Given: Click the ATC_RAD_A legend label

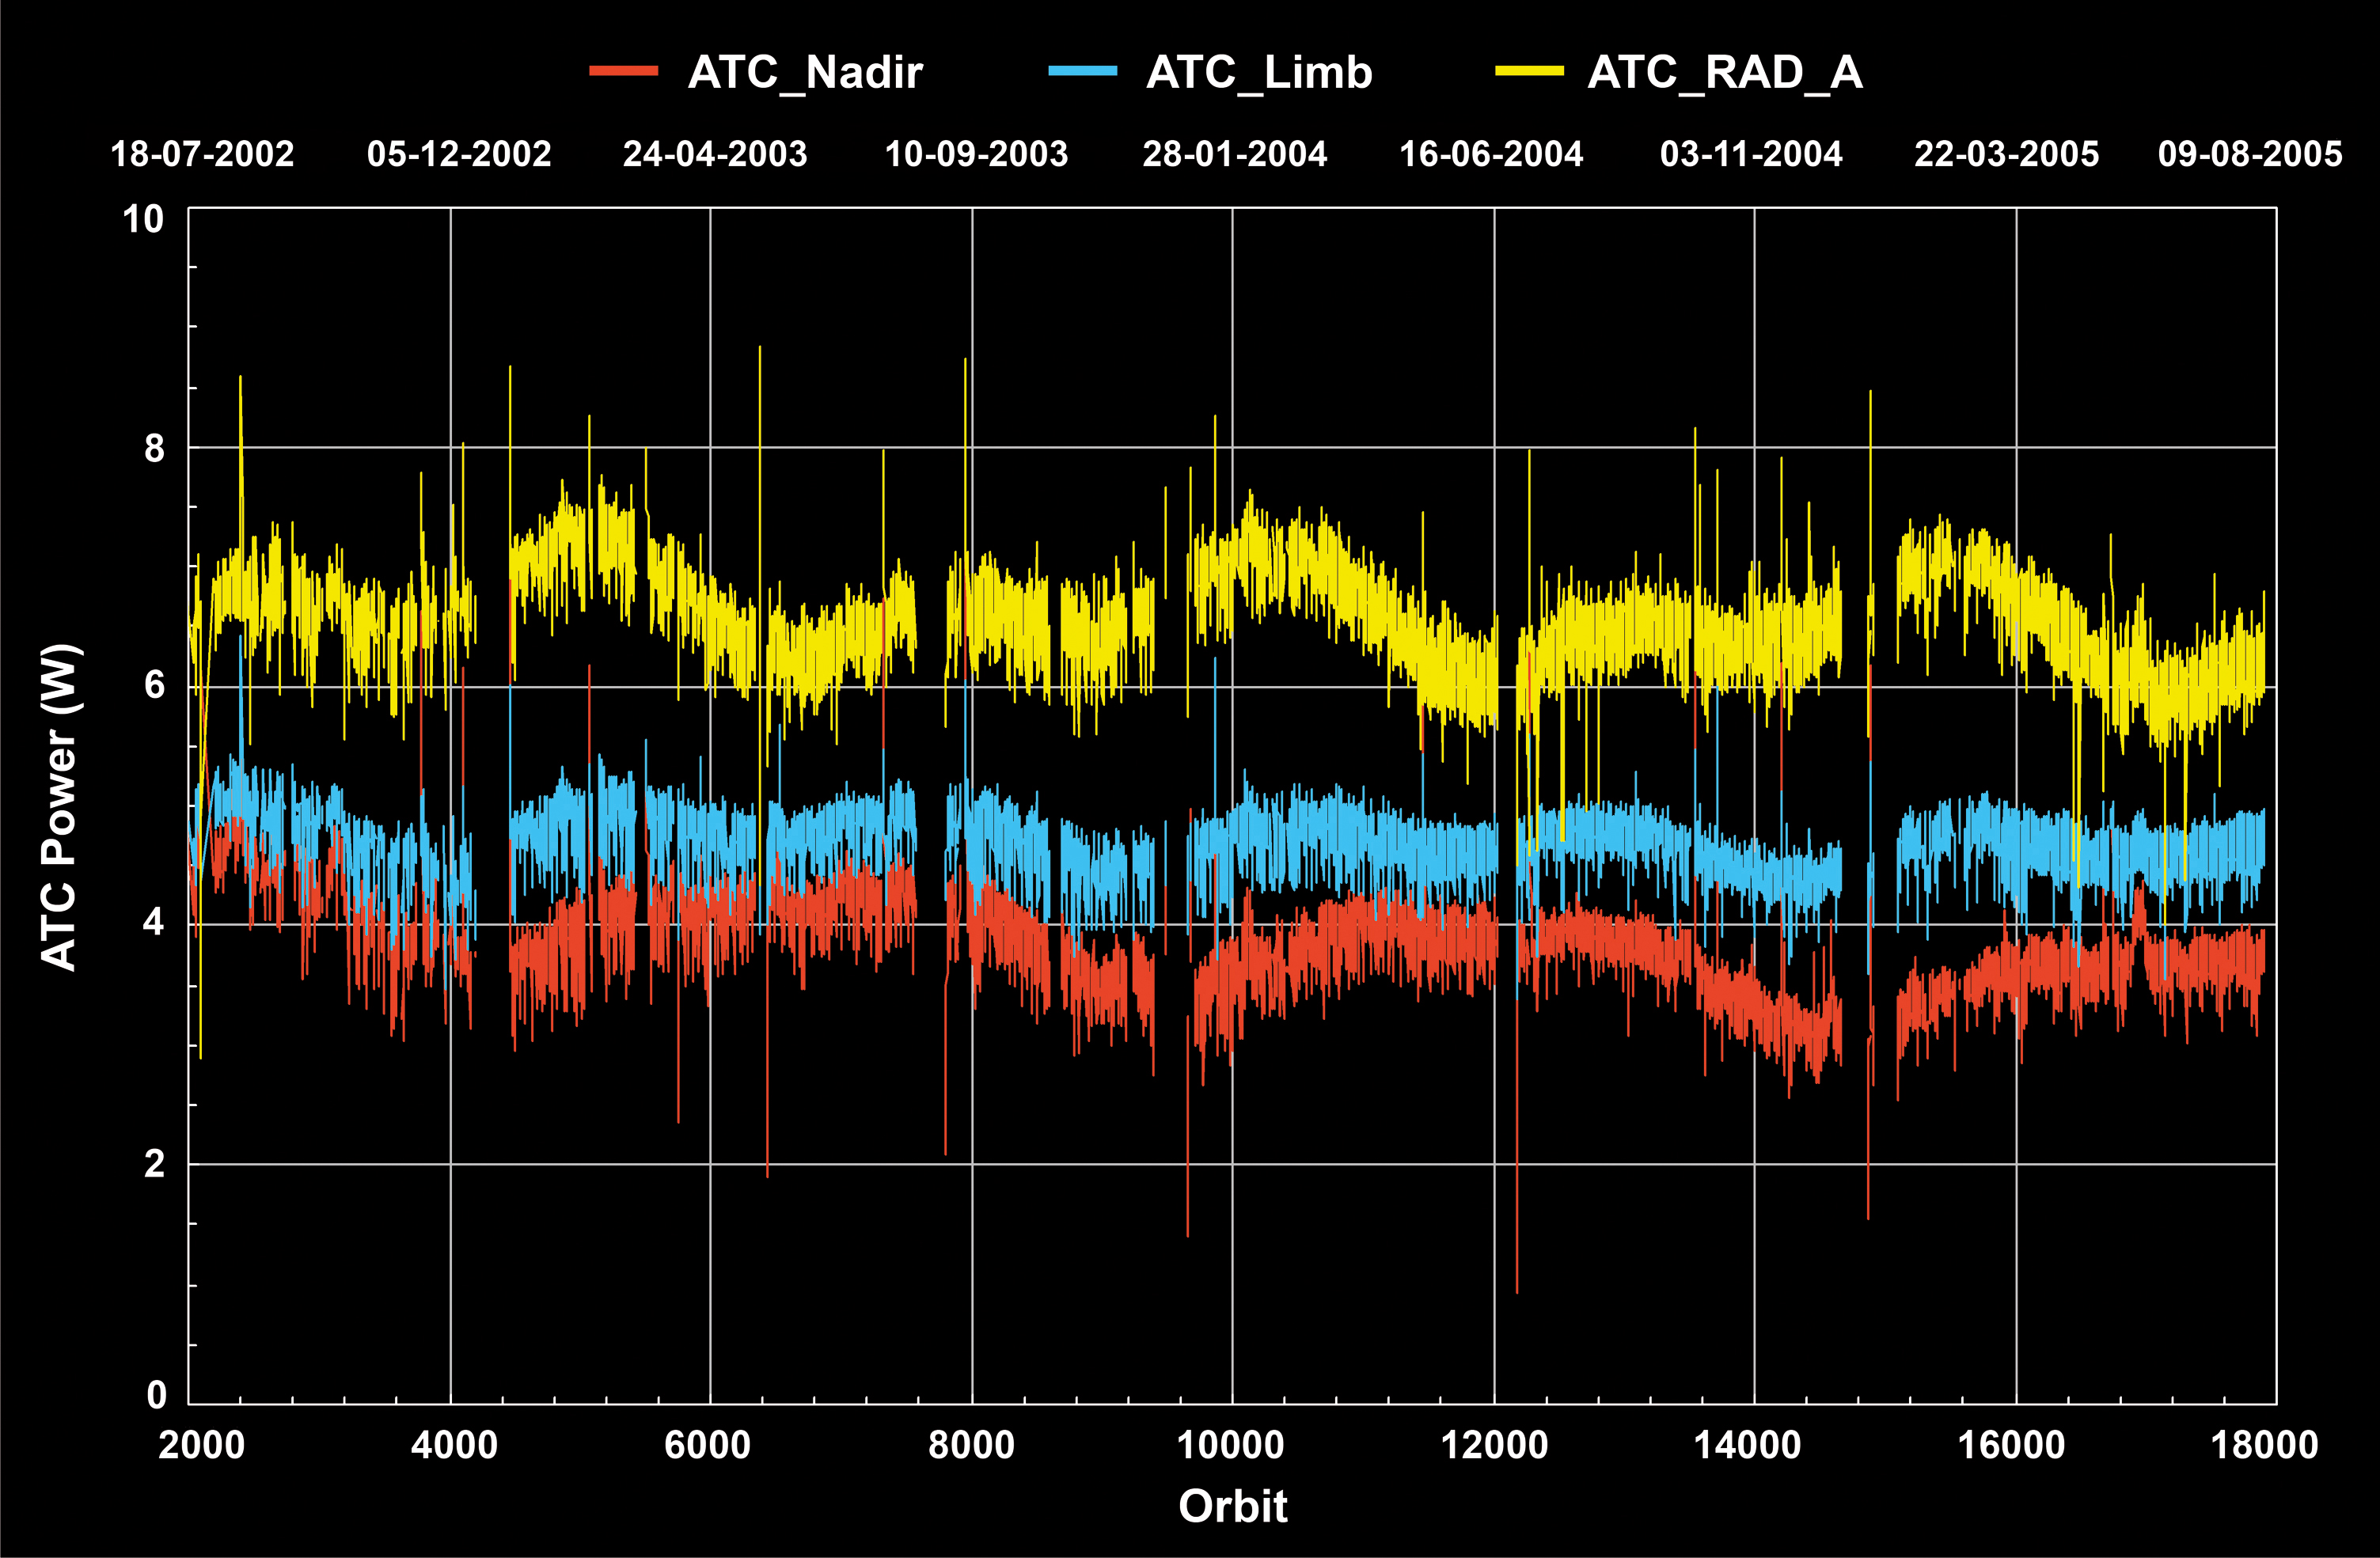Looking at the screenshot, I should [x=1725, y=73].
